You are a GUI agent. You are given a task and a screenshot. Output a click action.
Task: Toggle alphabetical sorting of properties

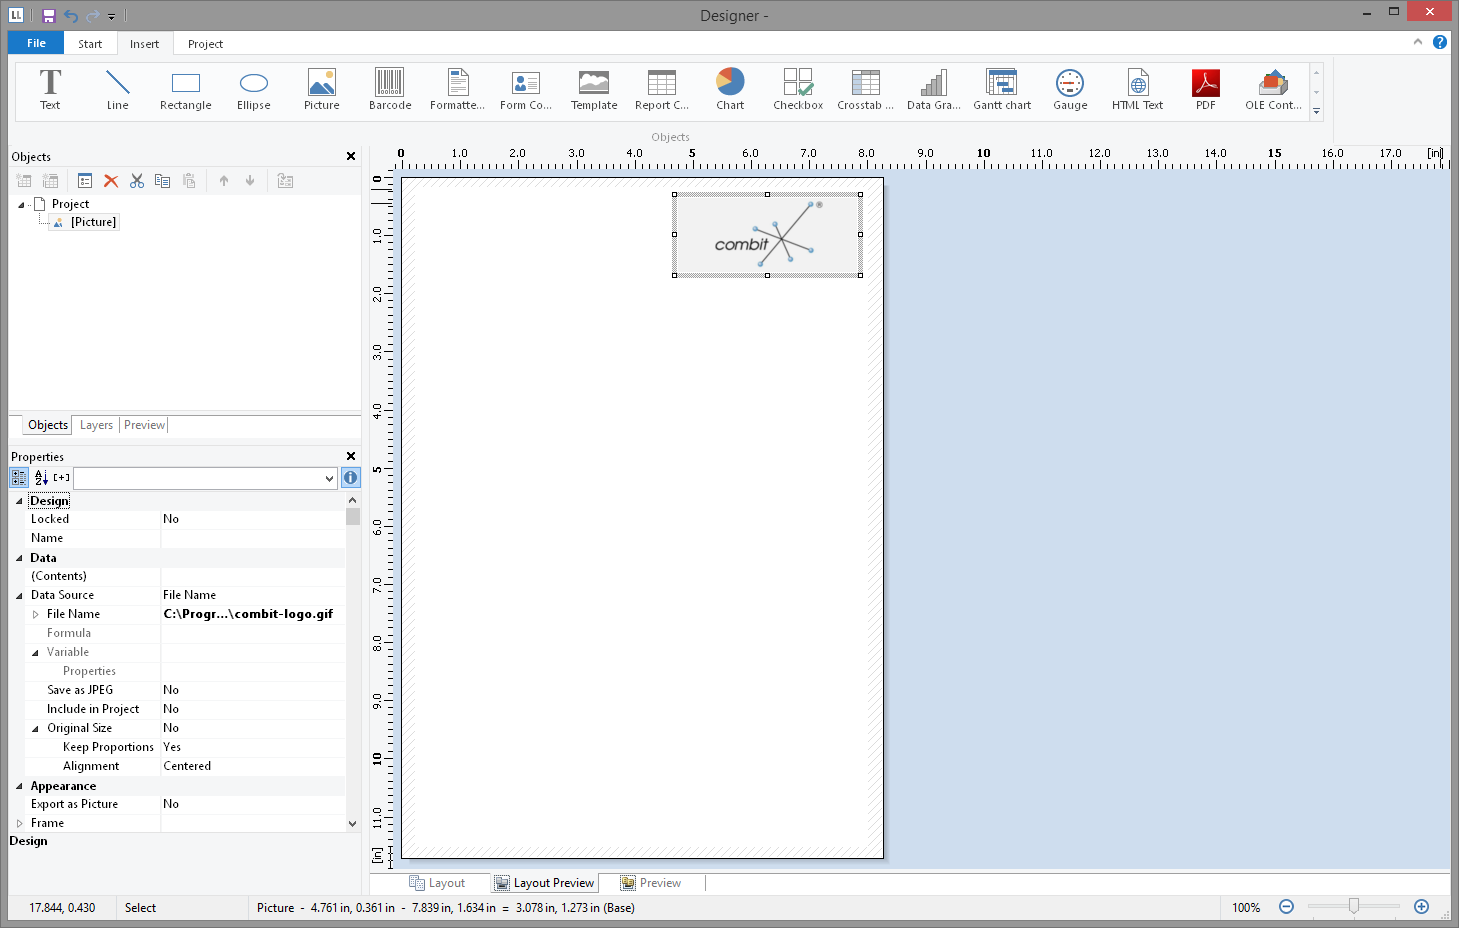pyautogui.click(x=41, y=478)
